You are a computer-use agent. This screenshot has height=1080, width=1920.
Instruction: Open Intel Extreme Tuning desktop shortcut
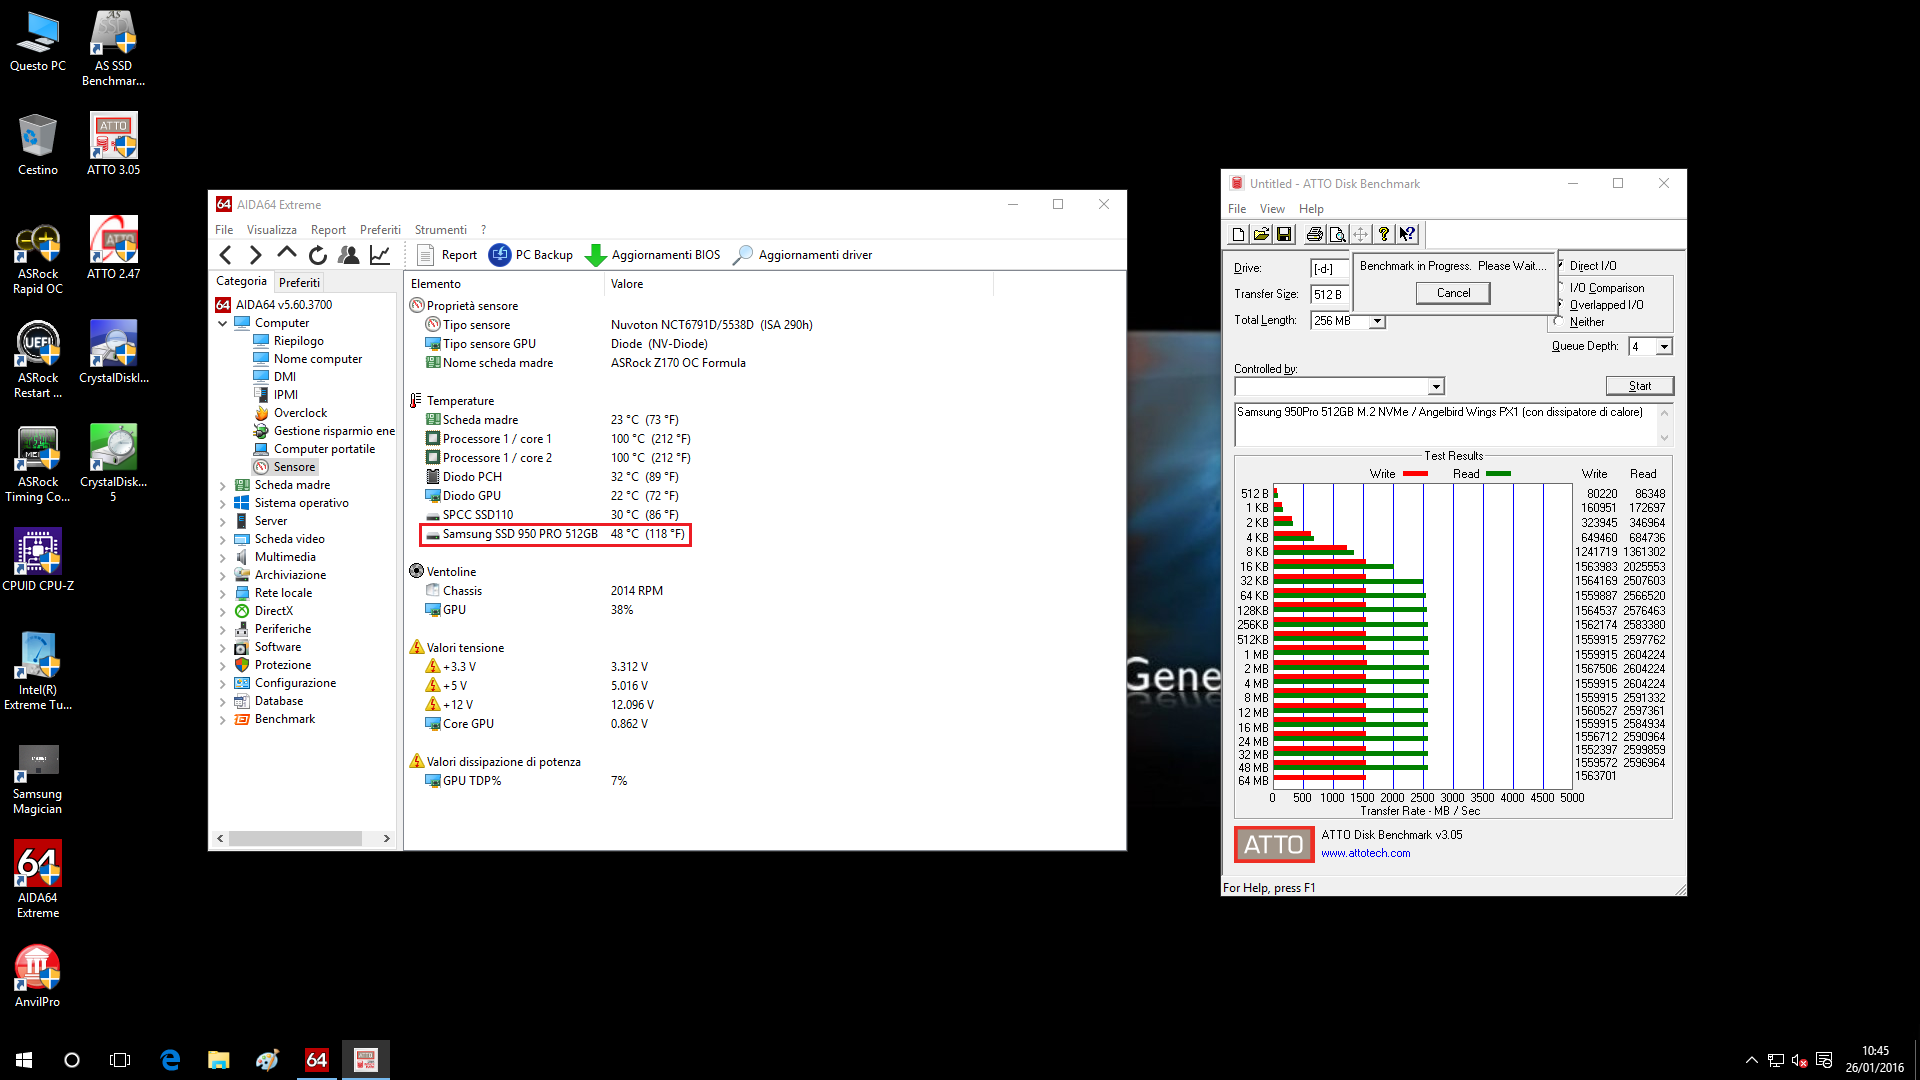pyautogui.click(x=38, y=672)
